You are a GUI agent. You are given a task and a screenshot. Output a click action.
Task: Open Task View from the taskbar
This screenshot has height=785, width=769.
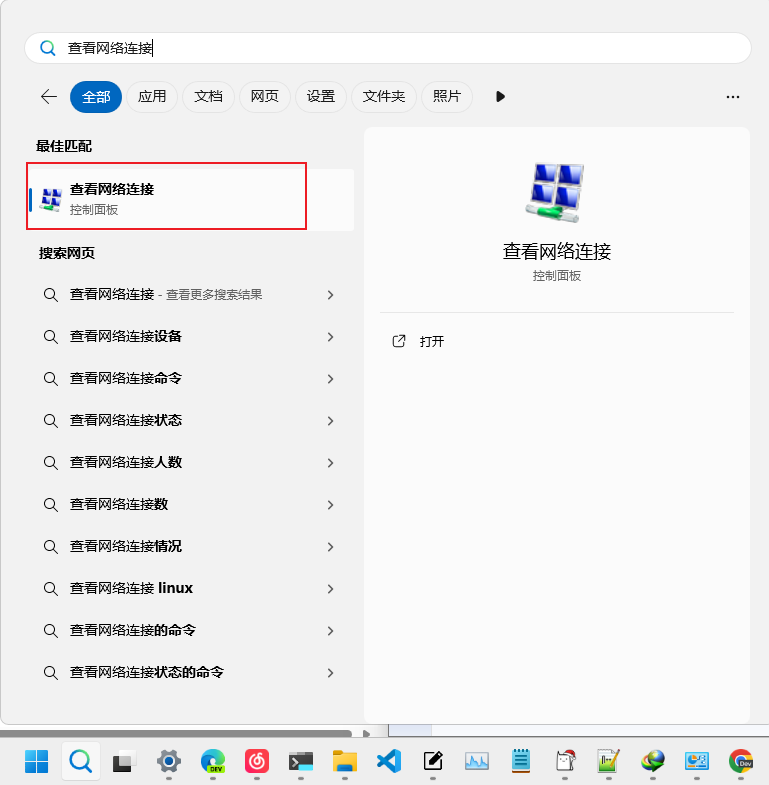coord(124,761)
